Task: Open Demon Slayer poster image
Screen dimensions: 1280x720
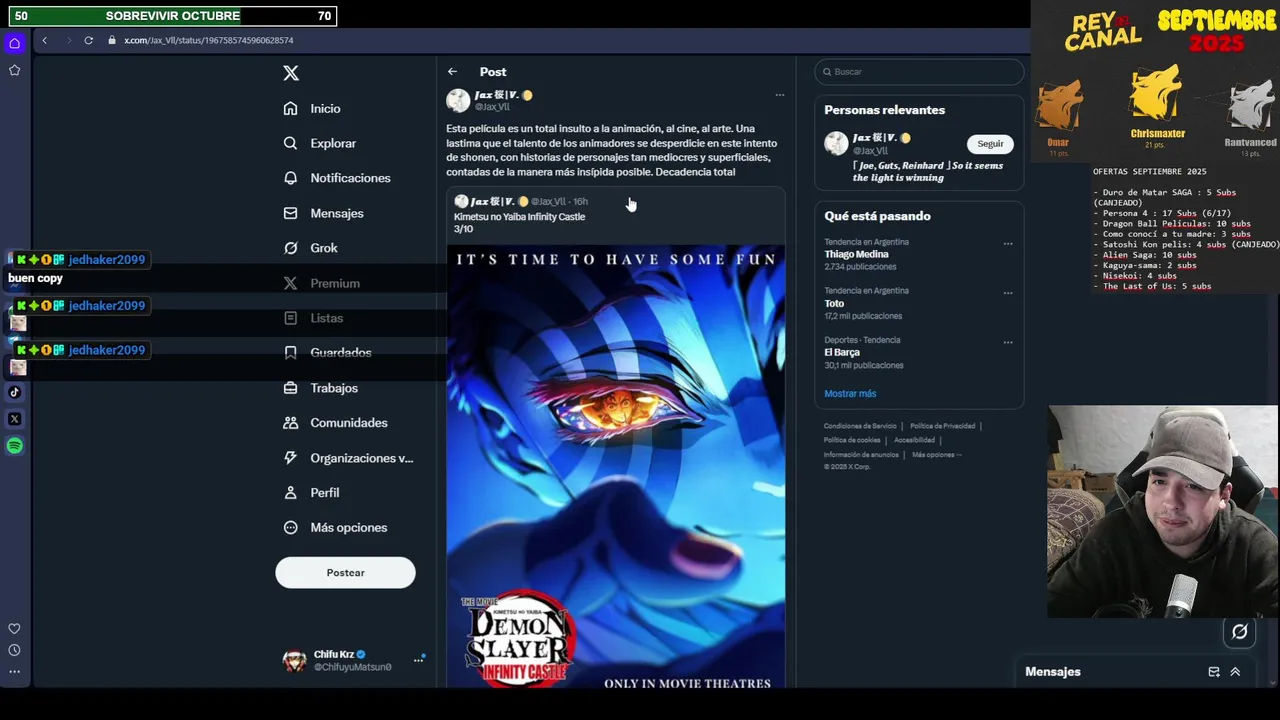Action: [x=616, y=466]
